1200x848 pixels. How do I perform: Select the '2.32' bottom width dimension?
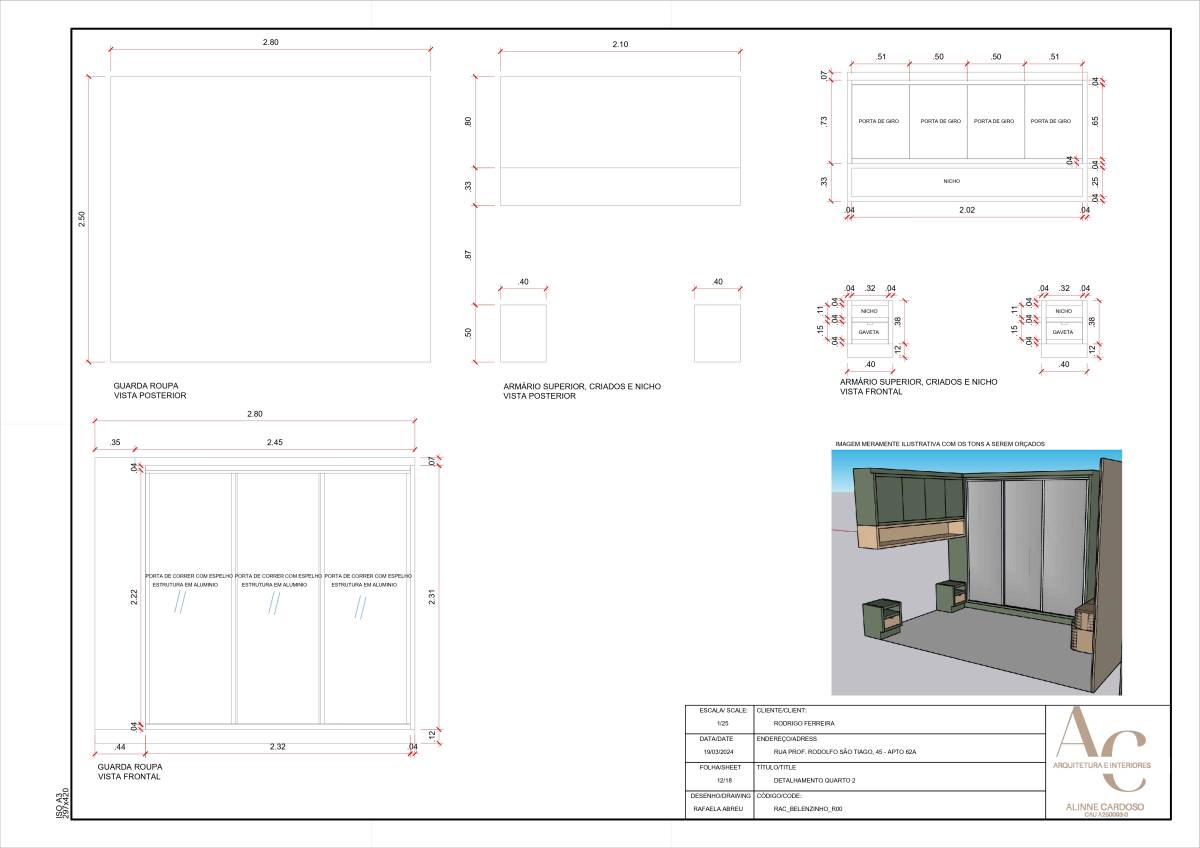tap(277, 747)
